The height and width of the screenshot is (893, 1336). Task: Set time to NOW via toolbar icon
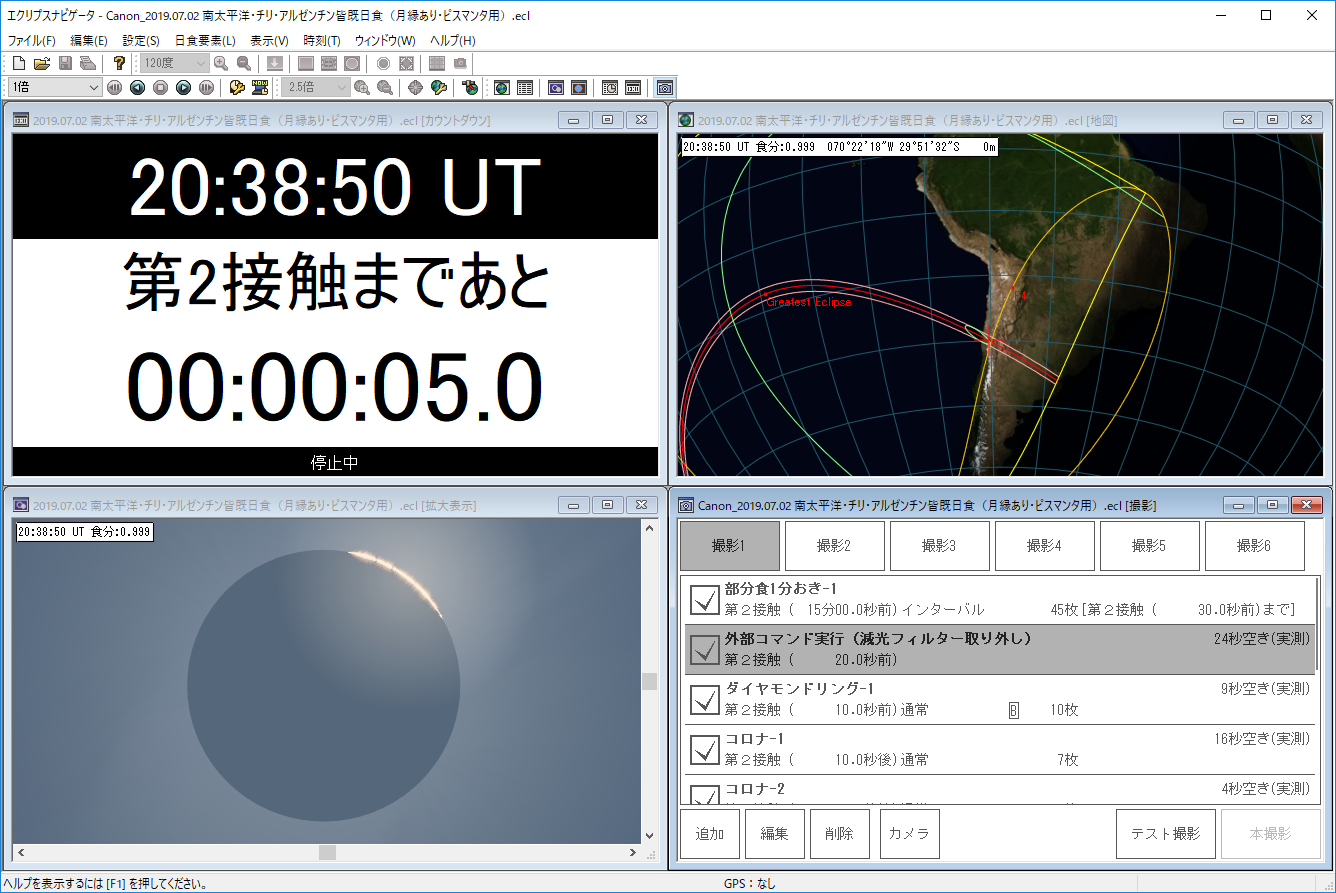coord(260,88)
